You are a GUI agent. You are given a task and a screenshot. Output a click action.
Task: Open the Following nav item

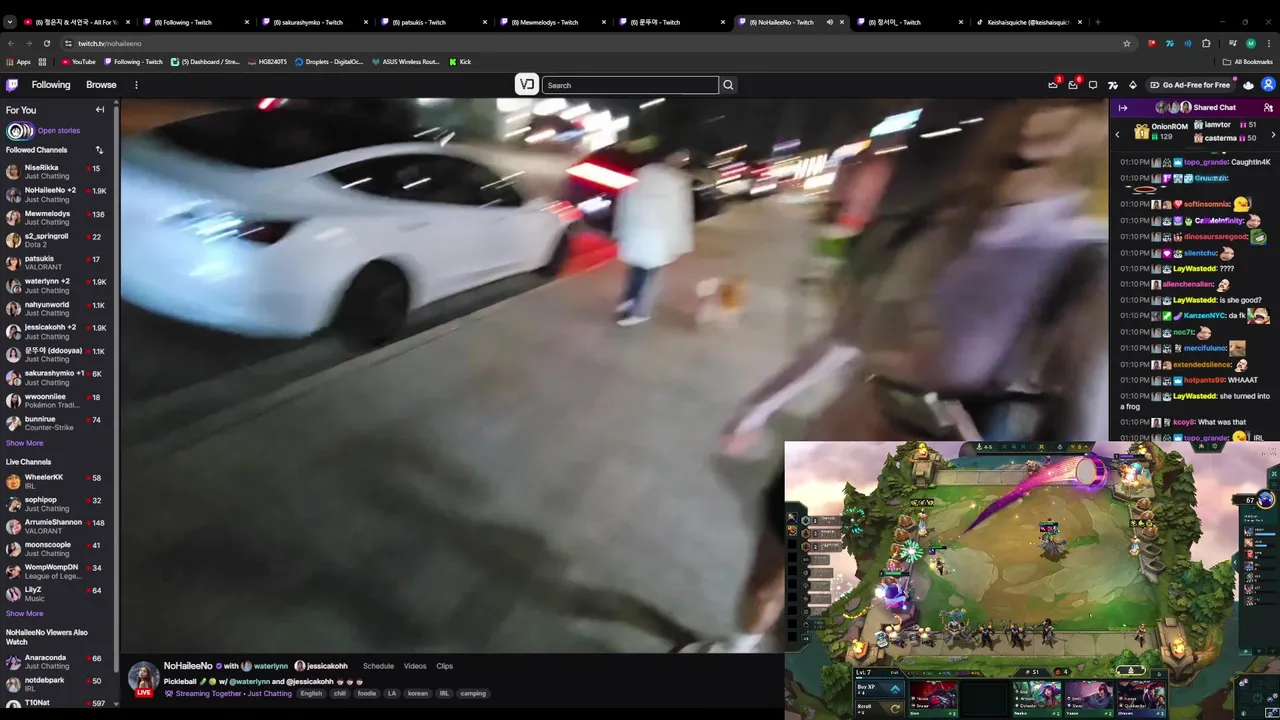coord(51,85)
